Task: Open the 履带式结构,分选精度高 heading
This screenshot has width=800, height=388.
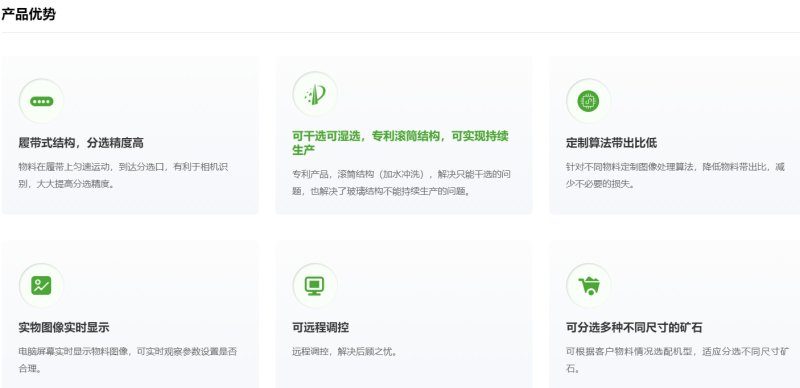Action: click(x=81, y=143)
